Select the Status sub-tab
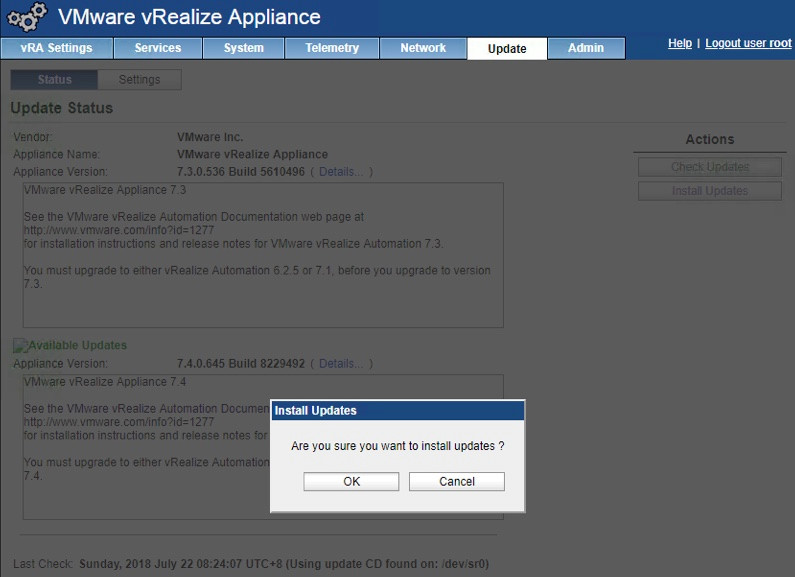 click(x=54, y=80)
